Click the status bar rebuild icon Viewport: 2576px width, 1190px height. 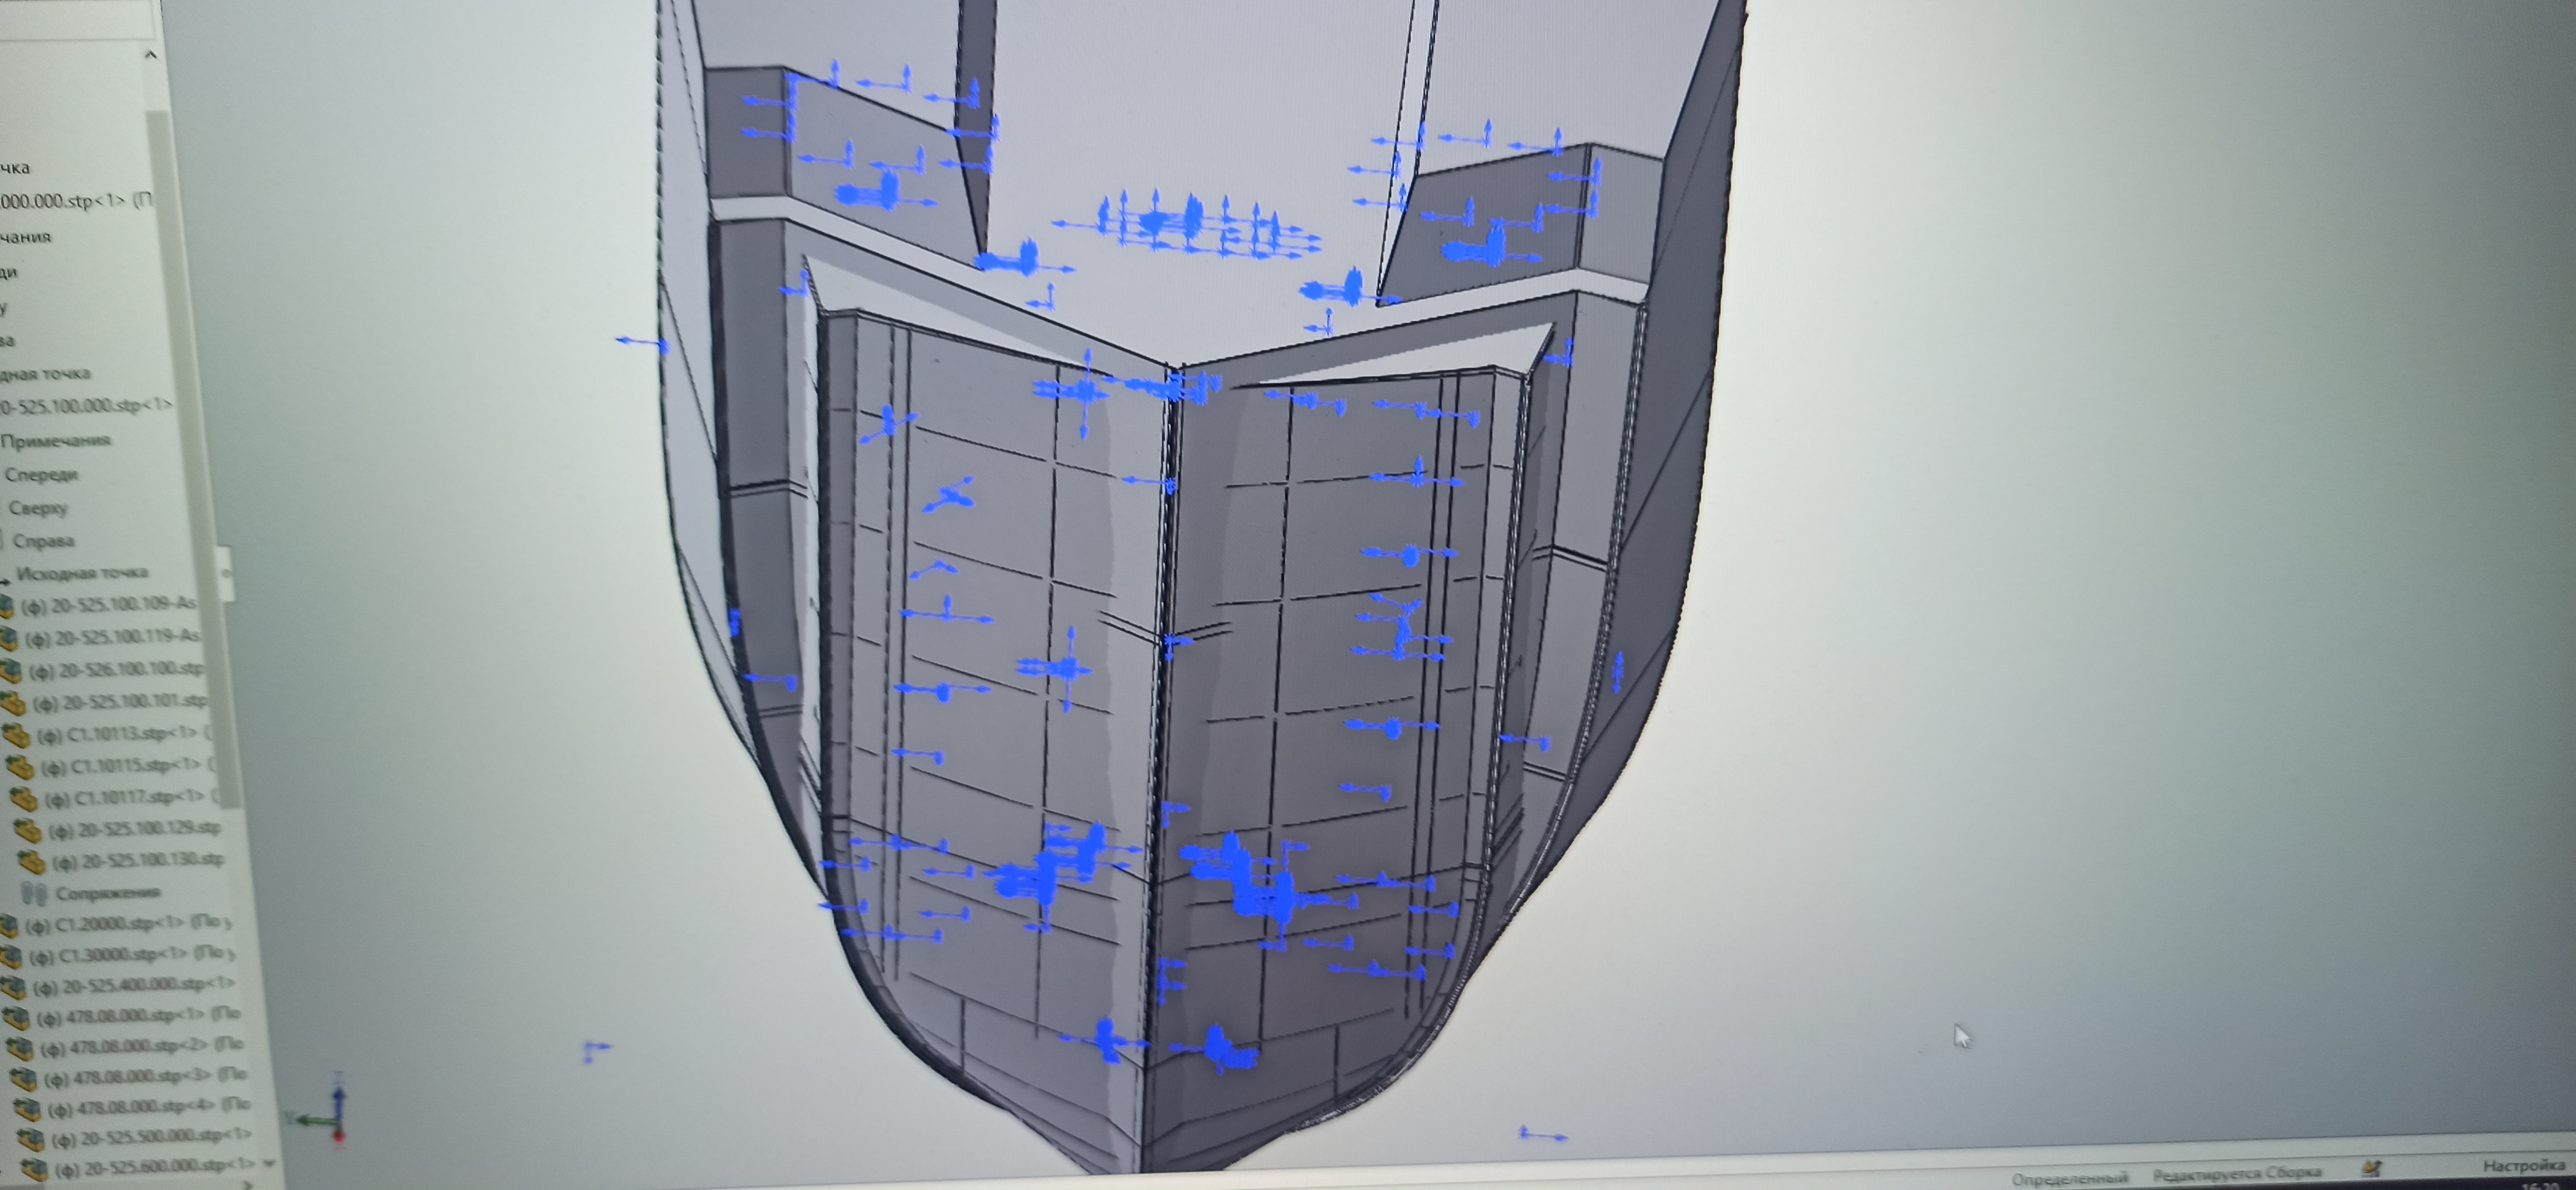point(2372,1167)
